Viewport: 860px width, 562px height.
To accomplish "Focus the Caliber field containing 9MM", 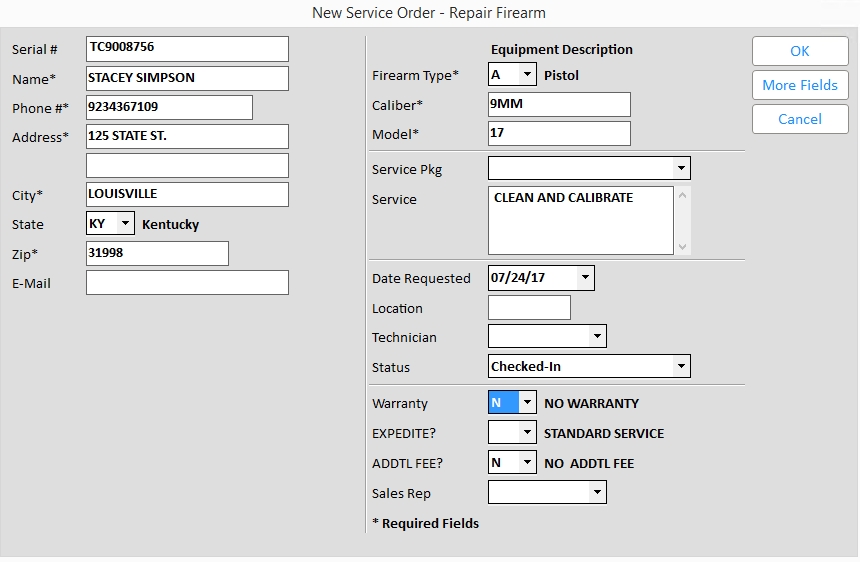I will coord(559,104).
